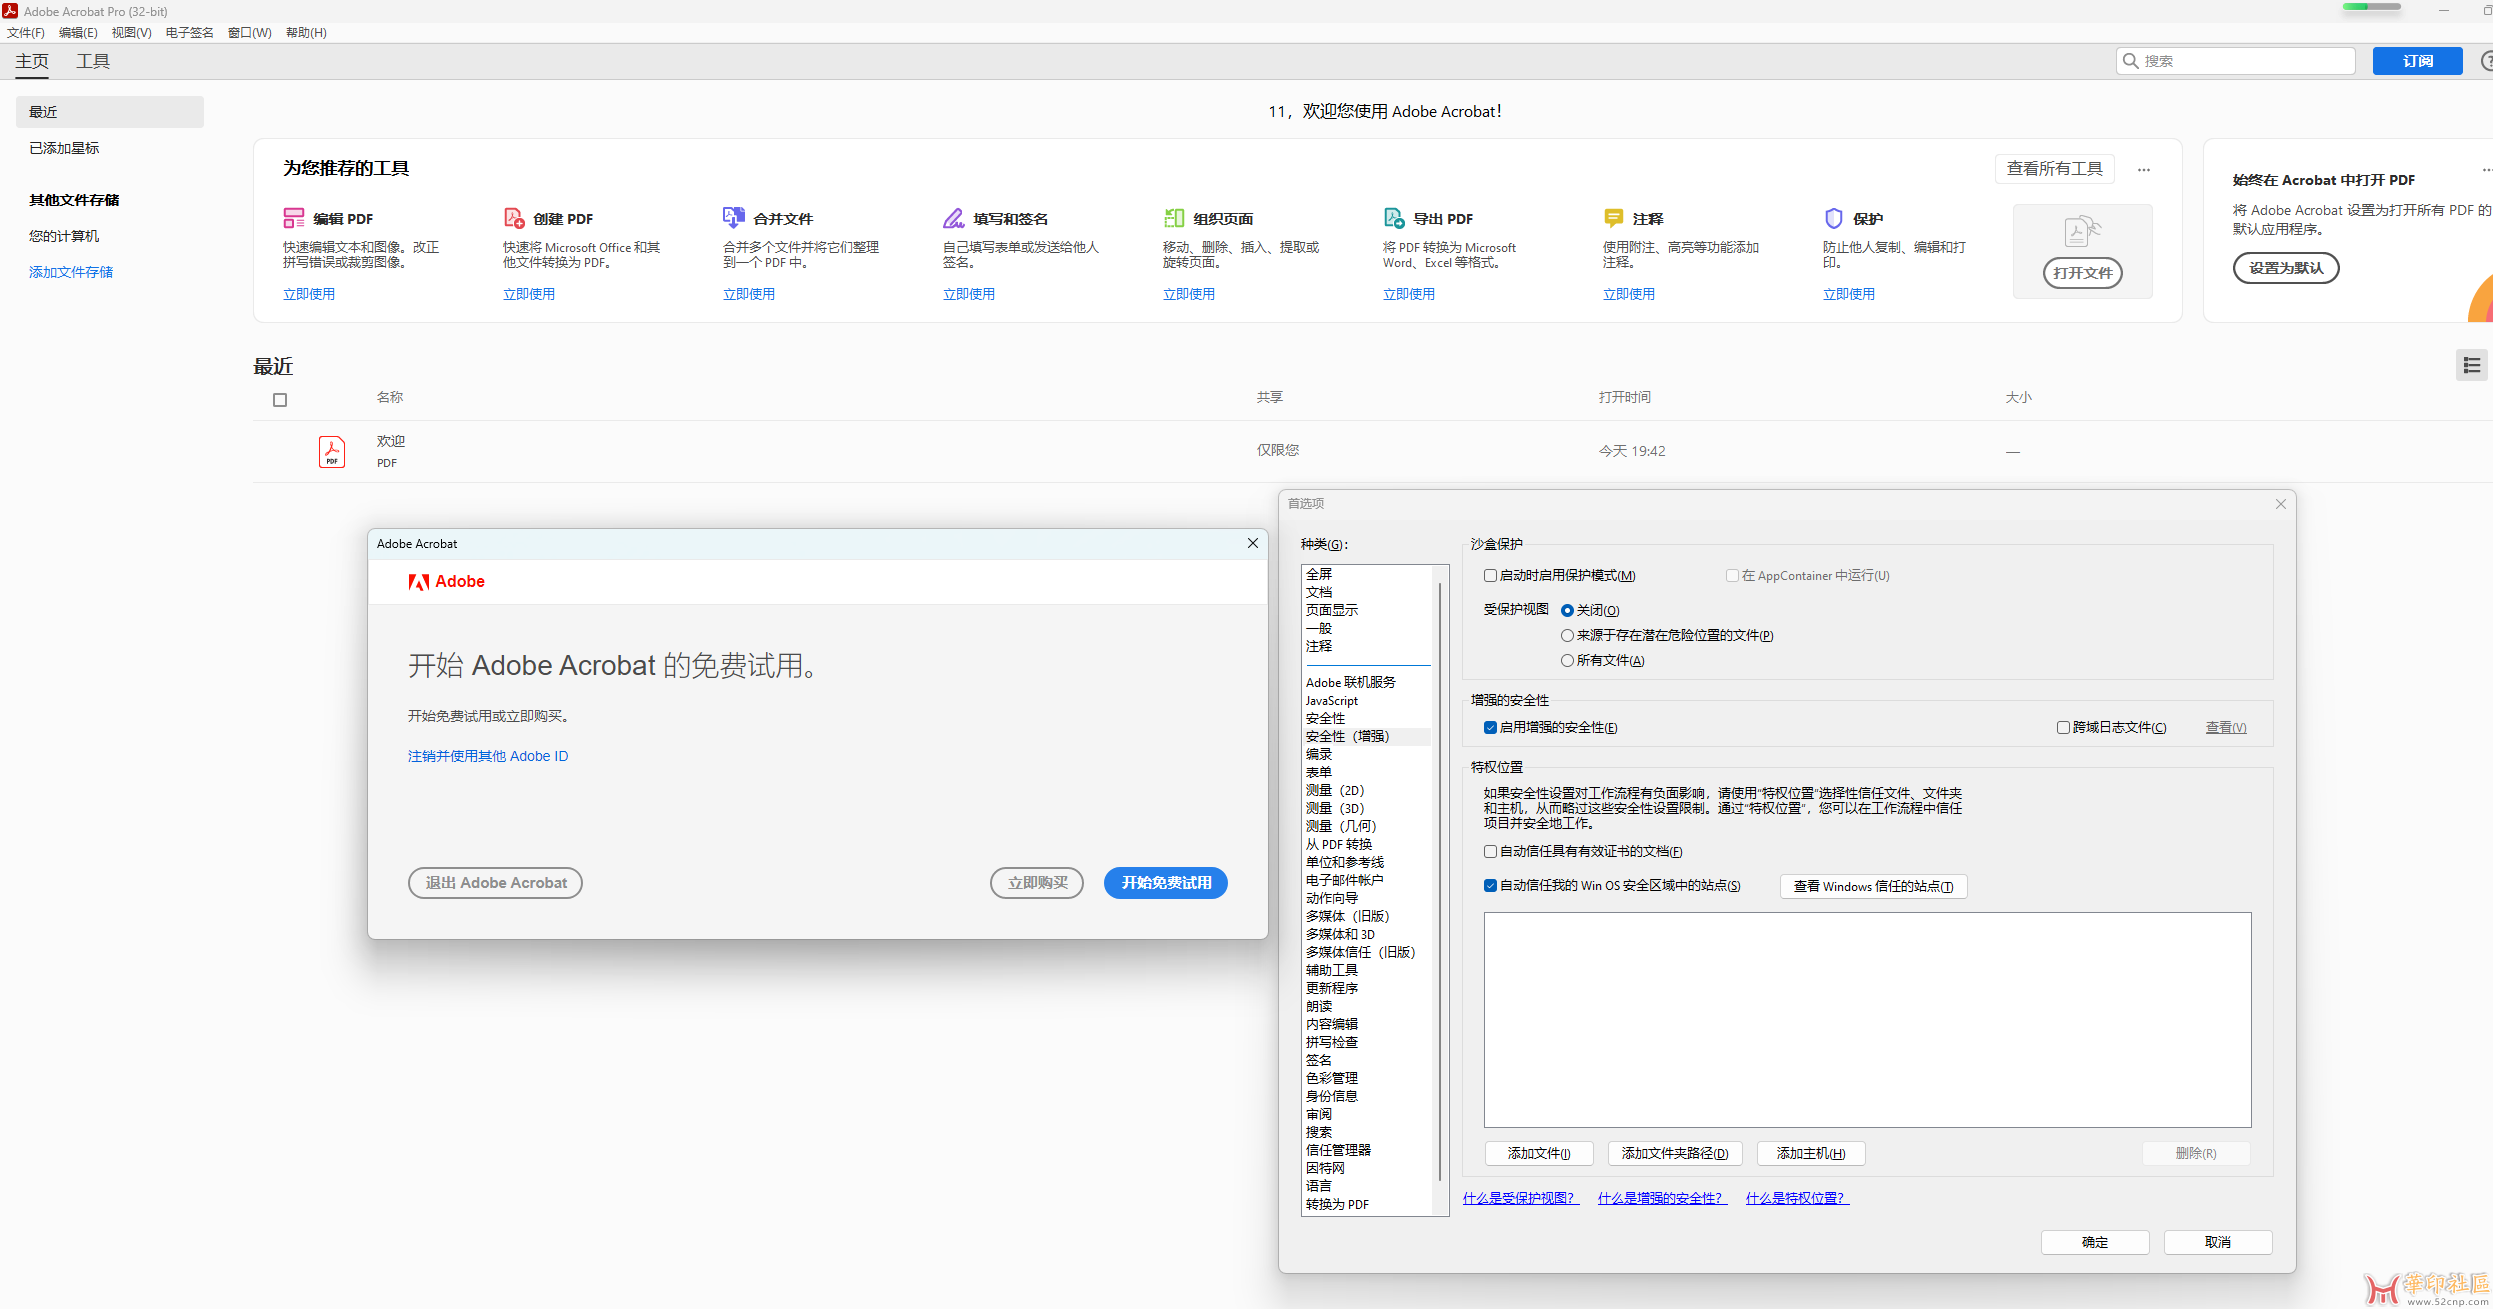Select 关闭 protected view radio

1567,611
